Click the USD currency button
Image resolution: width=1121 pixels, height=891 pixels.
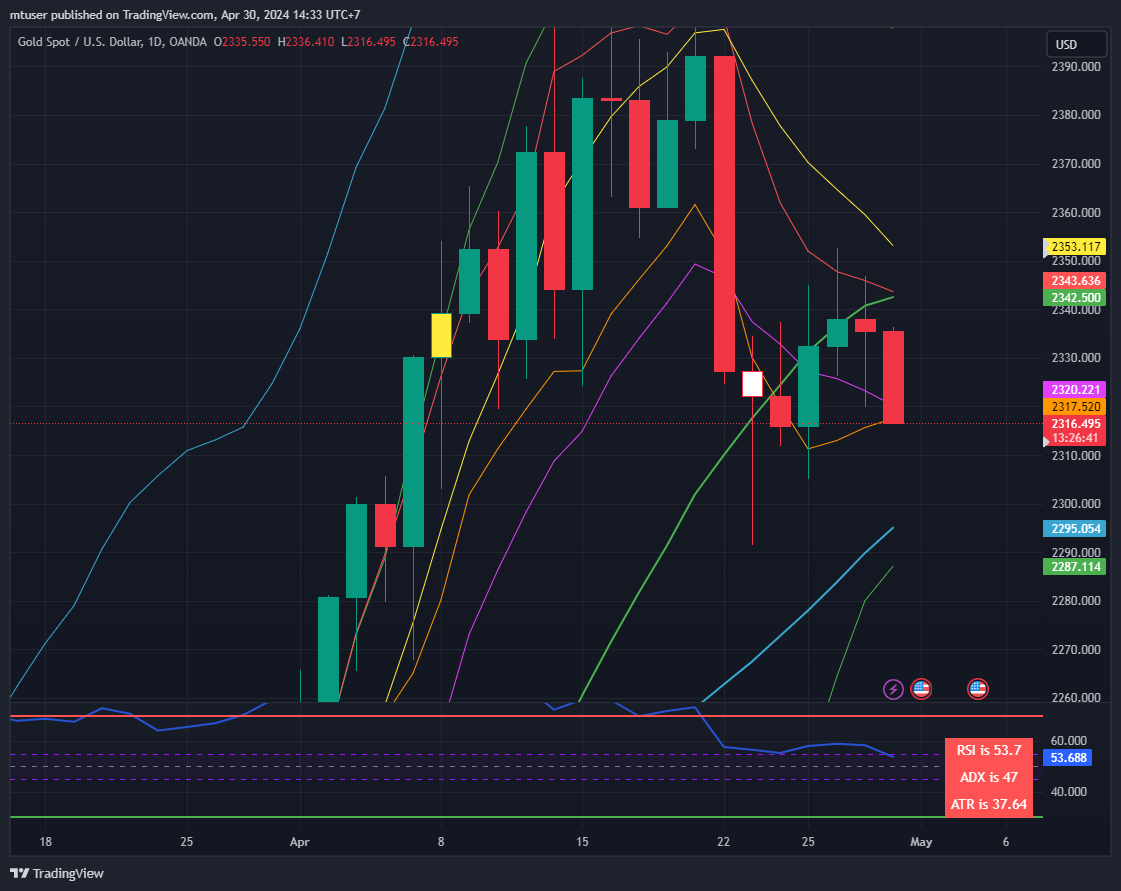pos(1075,44)
